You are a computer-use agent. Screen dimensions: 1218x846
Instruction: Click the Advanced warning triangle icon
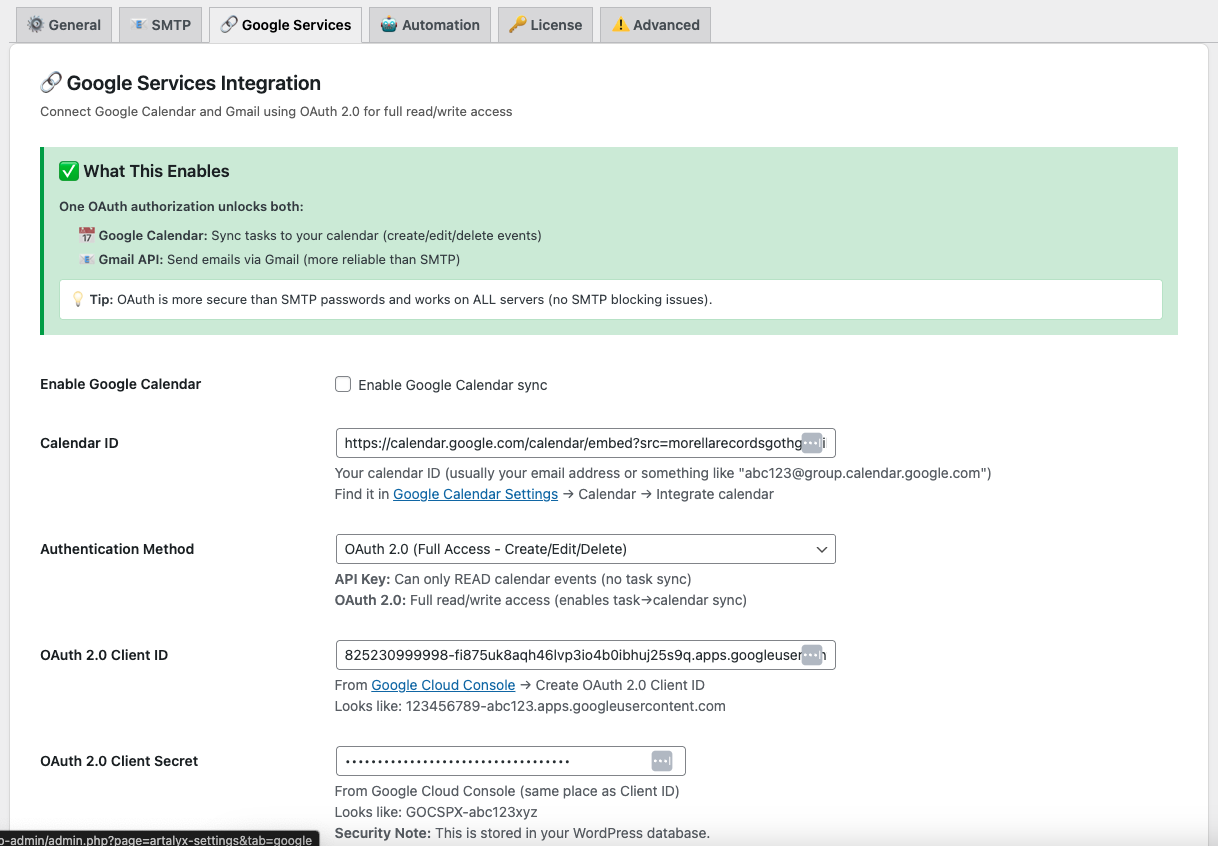click(623, 25)
